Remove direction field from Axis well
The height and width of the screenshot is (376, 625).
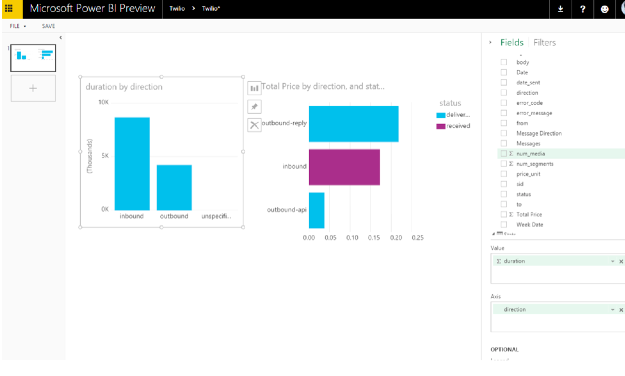pos(621,310)
